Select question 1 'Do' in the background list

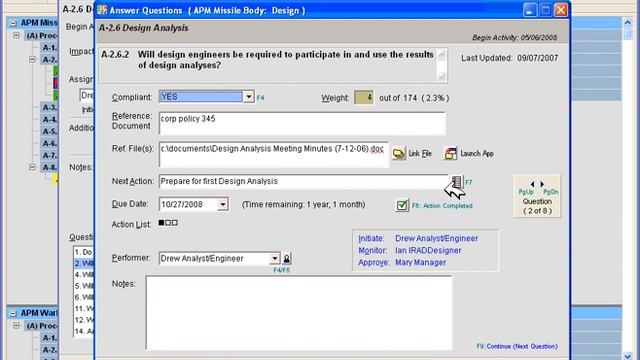[x=84, y=252]
